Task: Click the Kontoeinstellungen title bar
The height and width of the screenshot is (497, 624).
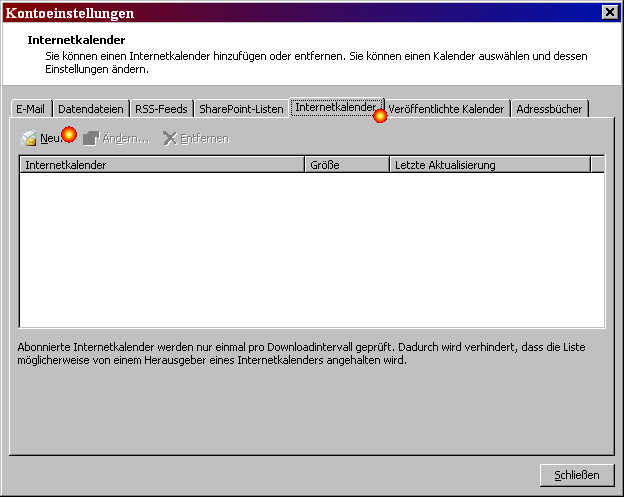Action: 300,12
